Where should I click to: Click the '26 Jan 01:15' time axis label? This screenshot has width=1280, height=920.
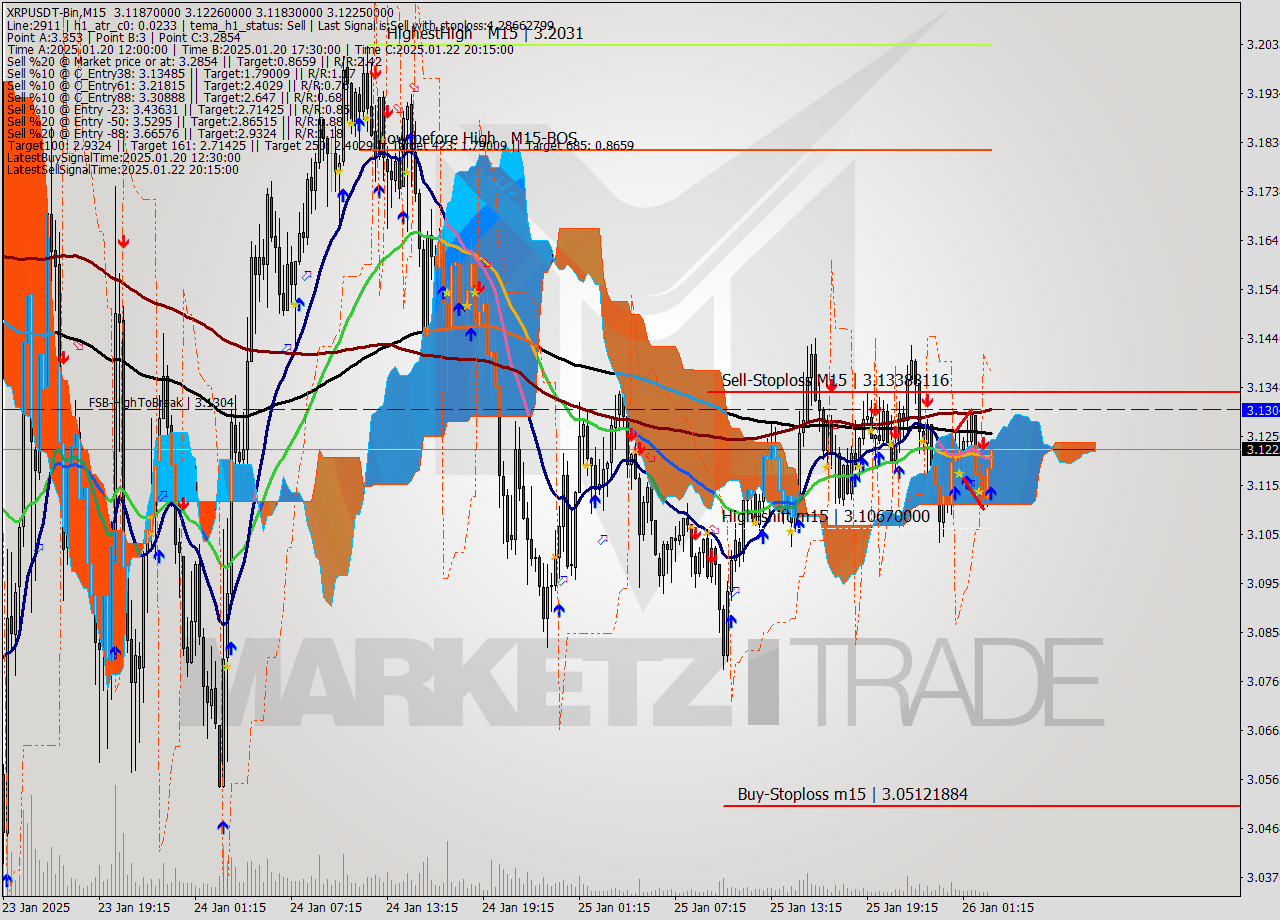(x=998, y=908)
